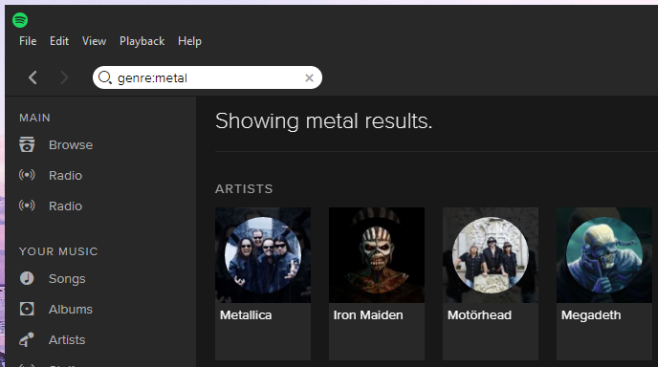Open the Playback menu
The image size is (658, 367).
(x=142, y=41)
